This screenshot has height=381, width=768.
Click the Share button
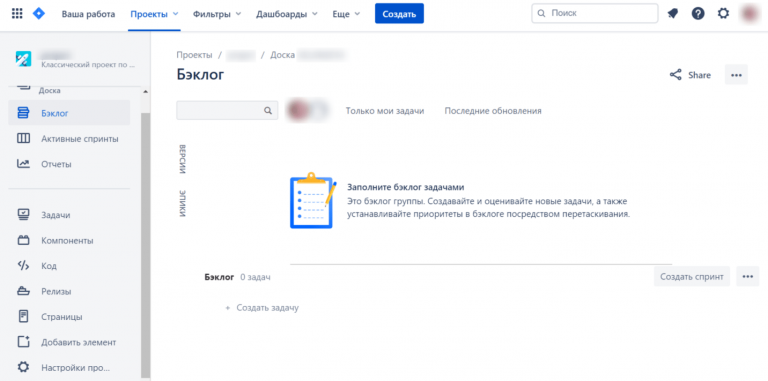690,75
